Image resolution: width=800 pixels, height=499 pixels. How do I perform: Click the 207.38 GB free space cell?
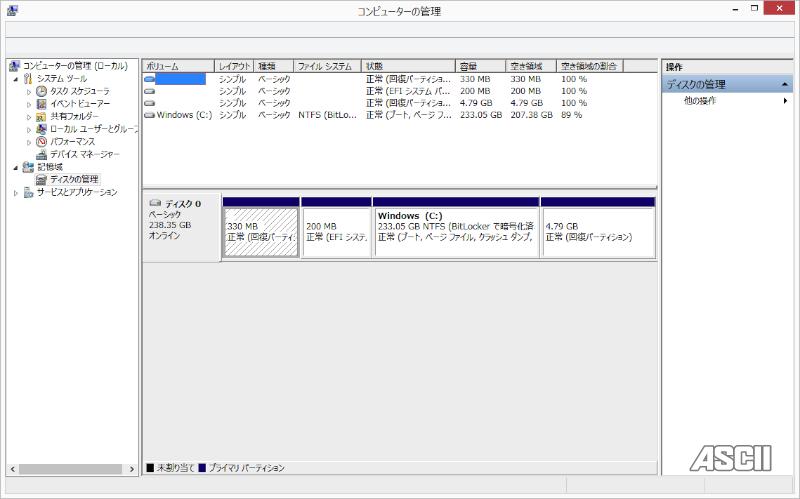(x=531, y=115)
